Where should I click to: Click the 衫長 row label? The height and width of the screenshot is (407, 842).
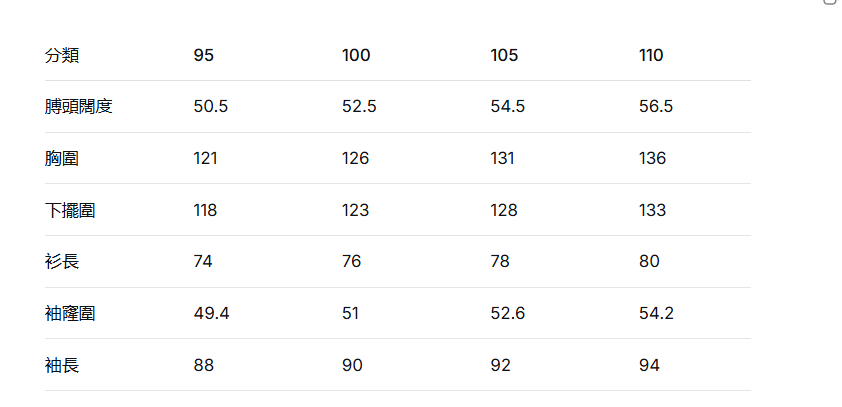62,261
